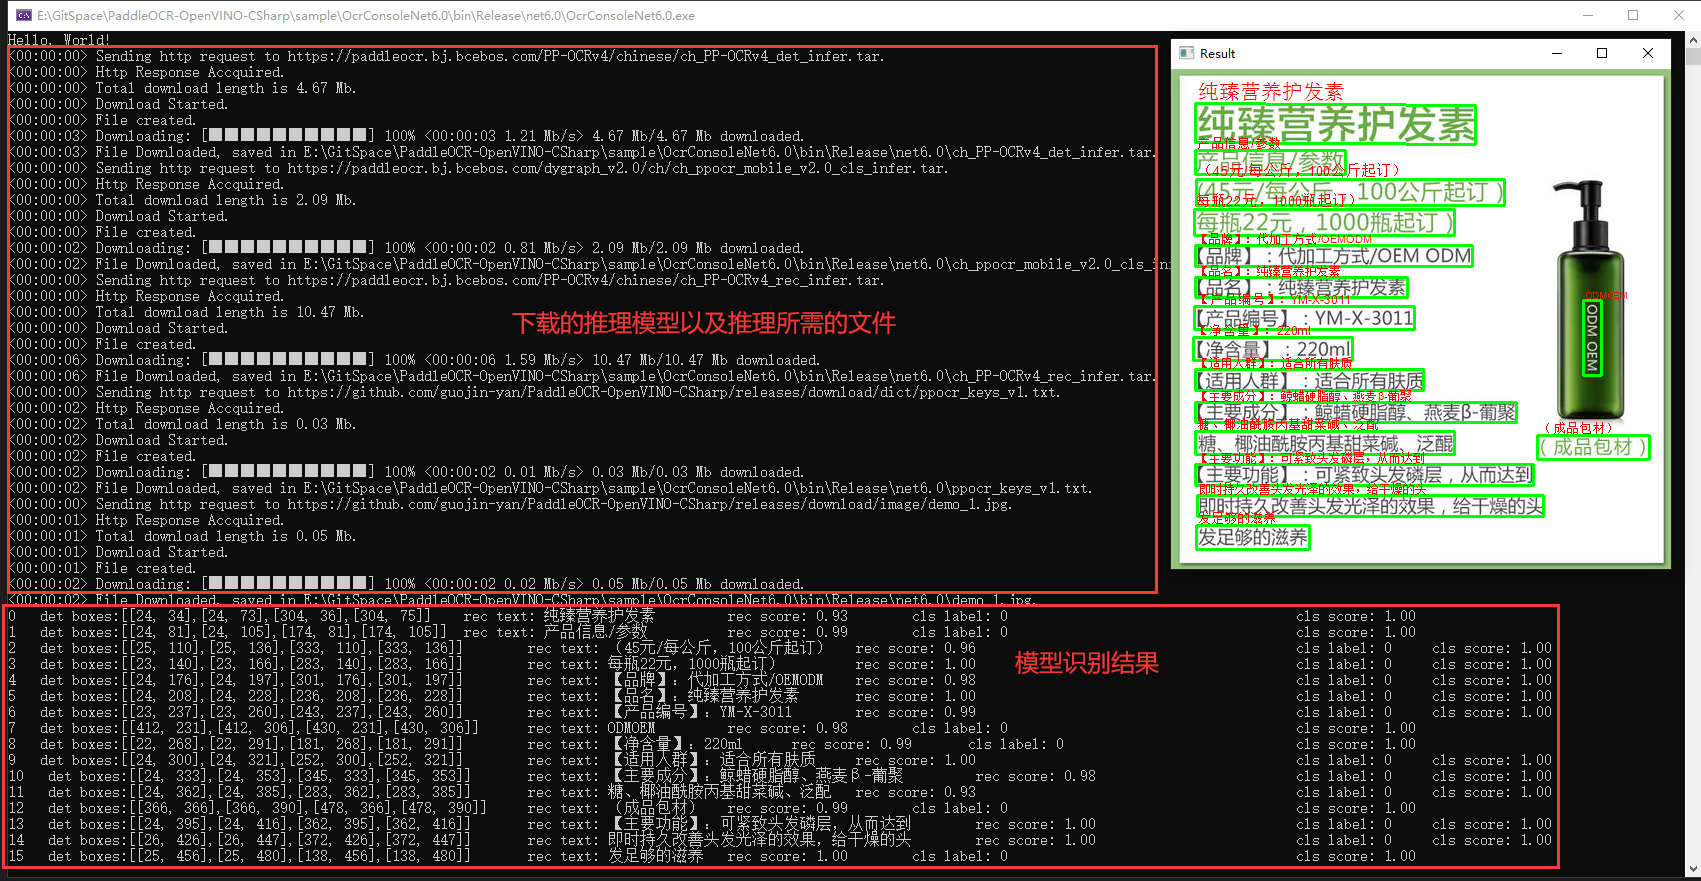Click the request URL ending demo_1.jpg
This screenshot has height=881, width=1701.
pyautogui.click(x=650, y=504)
